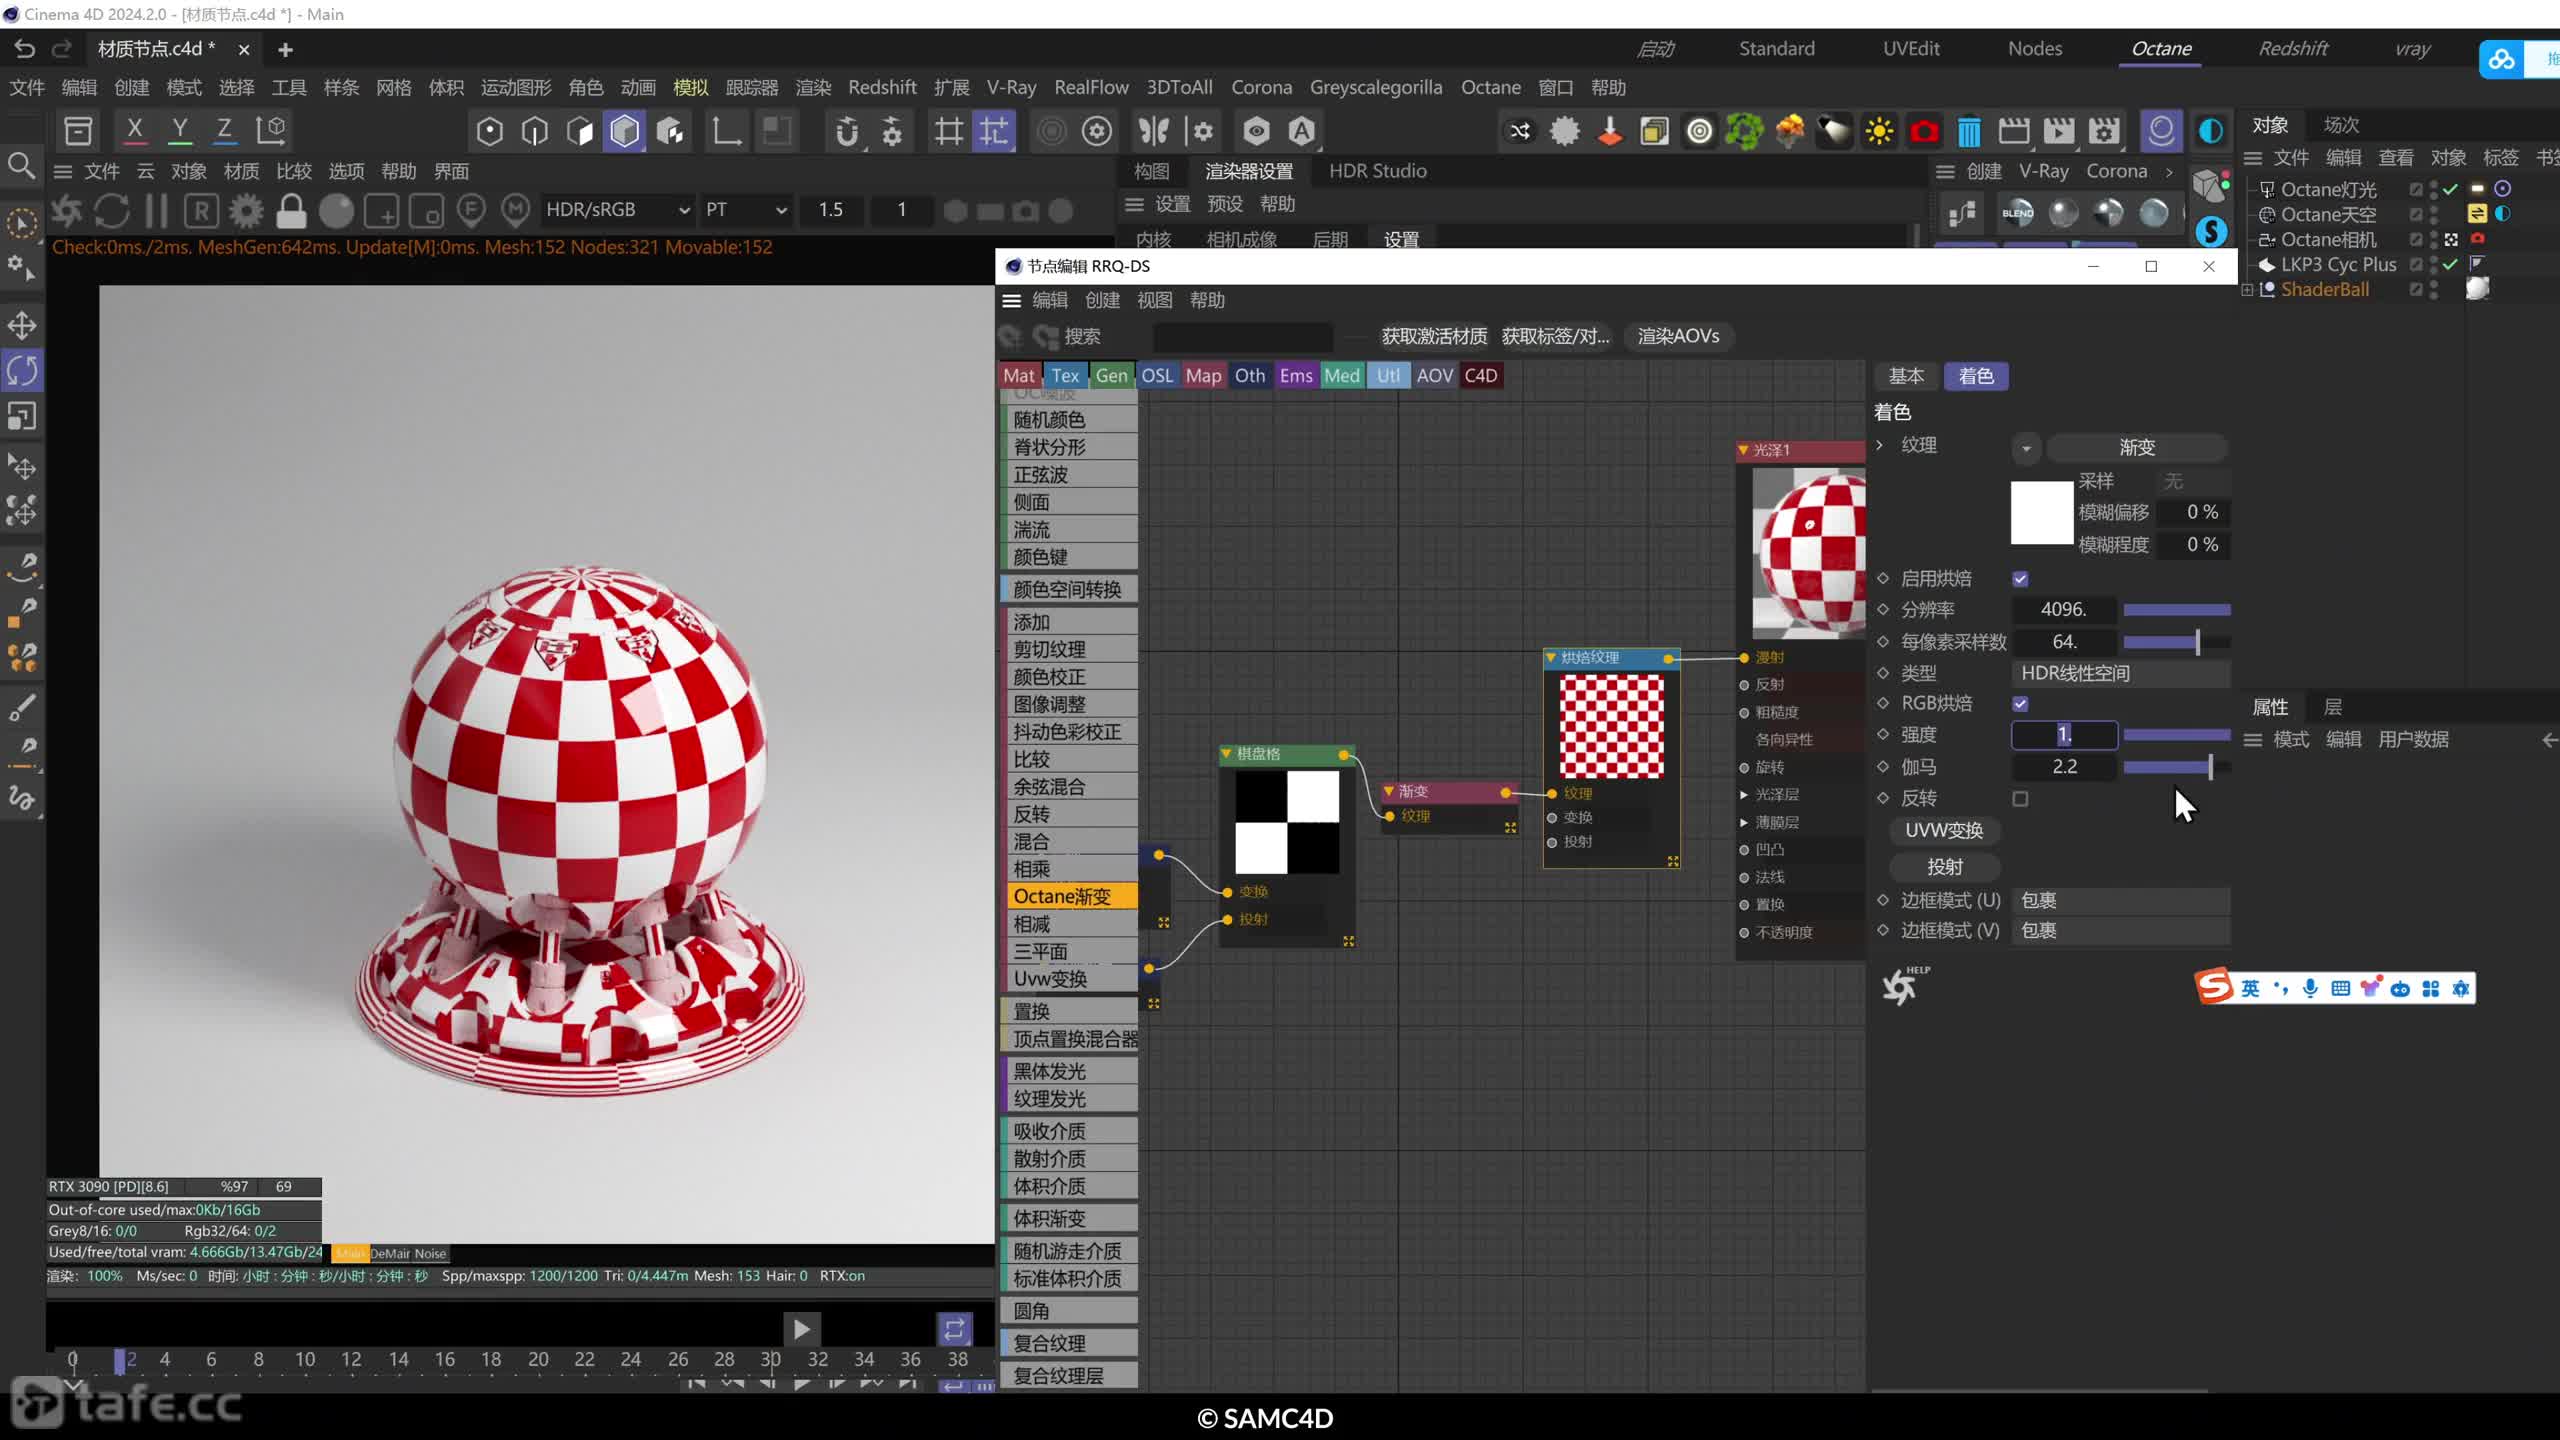Click the 烘焙纹理 node preview thumbnail
Screen dimensions: 2560x1440
1612,726
